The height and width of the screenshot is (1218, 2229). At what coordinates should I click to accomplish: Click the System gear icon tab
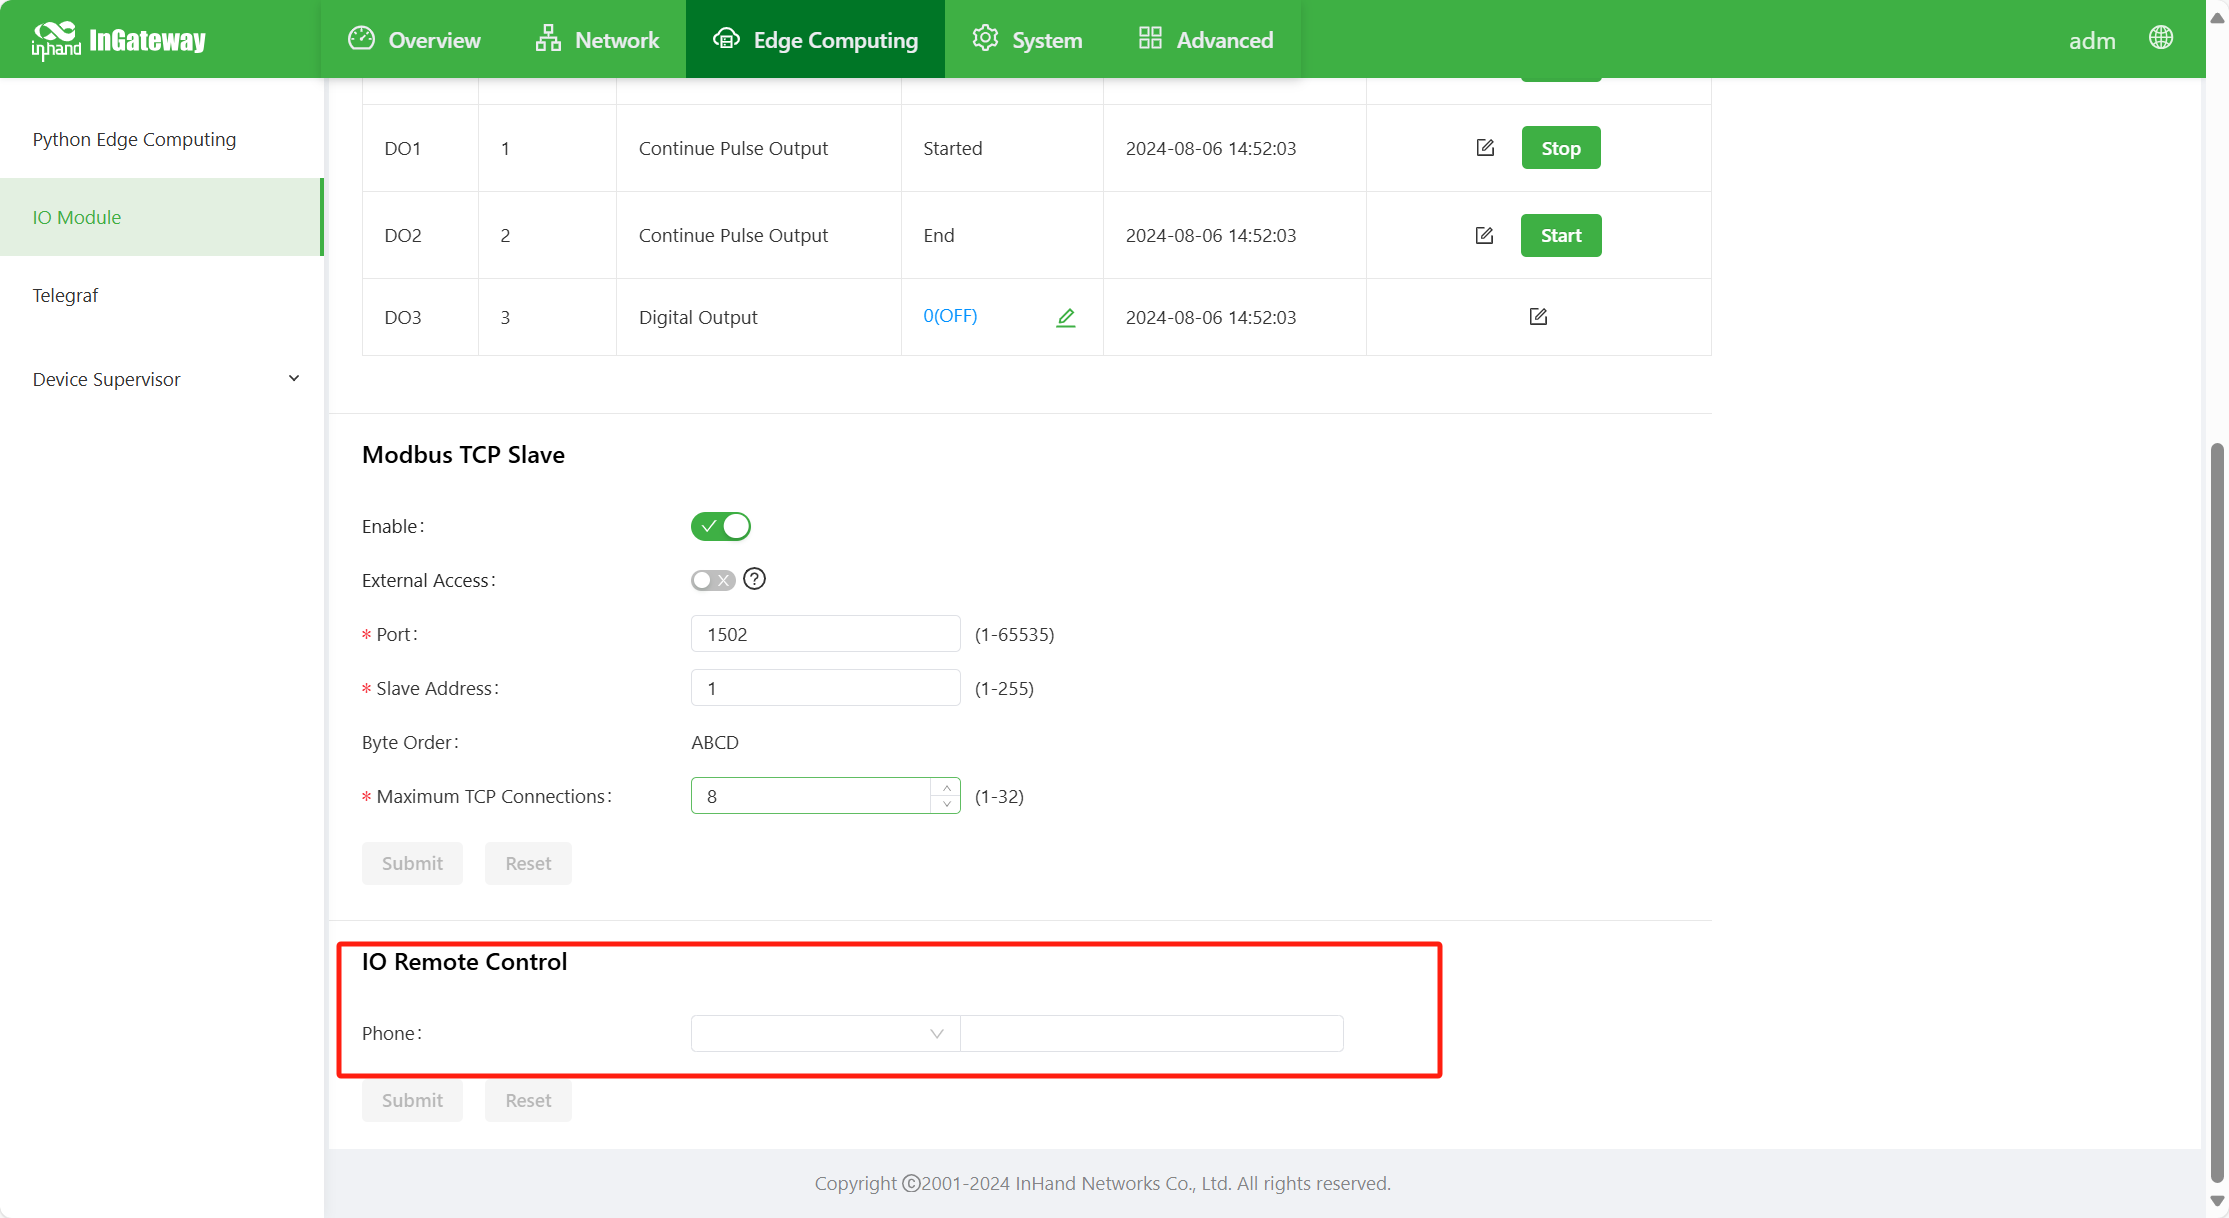[1027, 40]
